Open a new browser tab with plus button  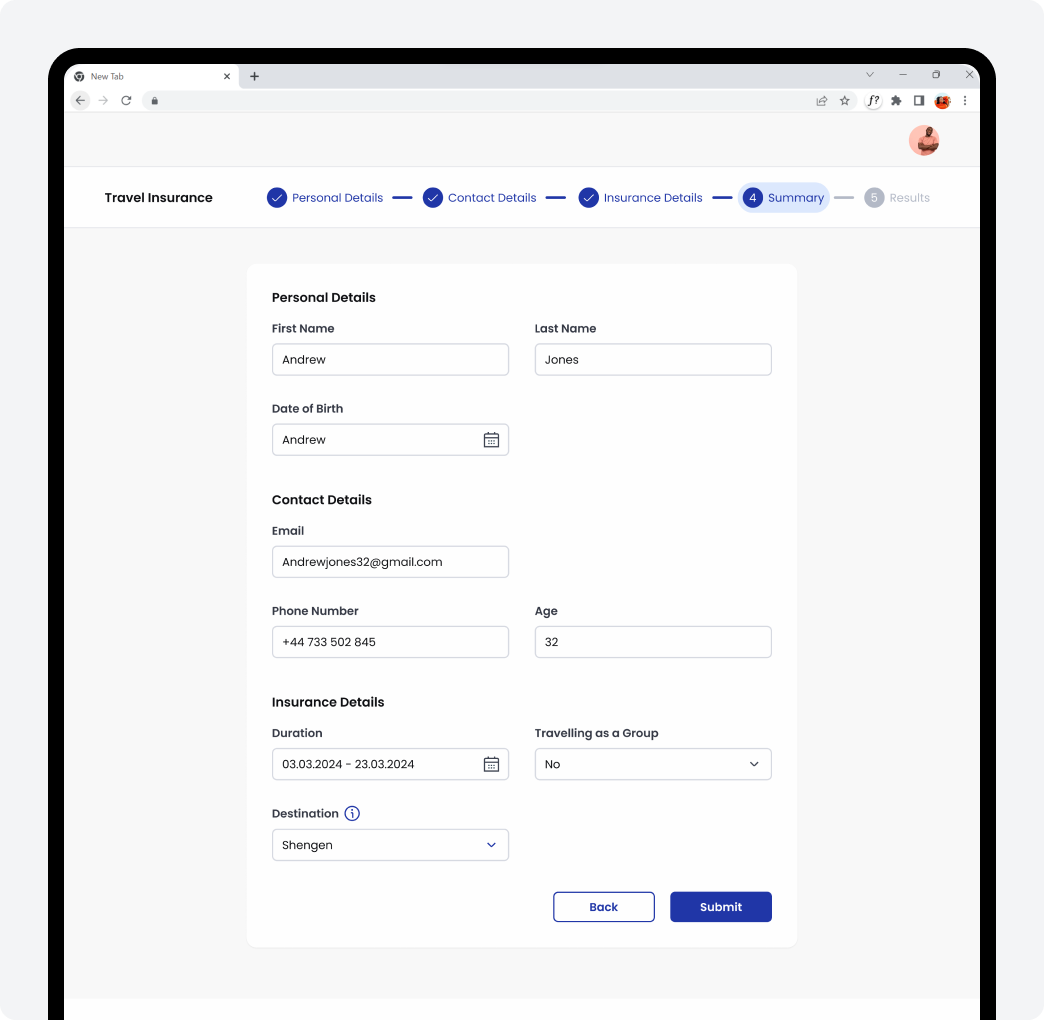click(x=254, y=76)
